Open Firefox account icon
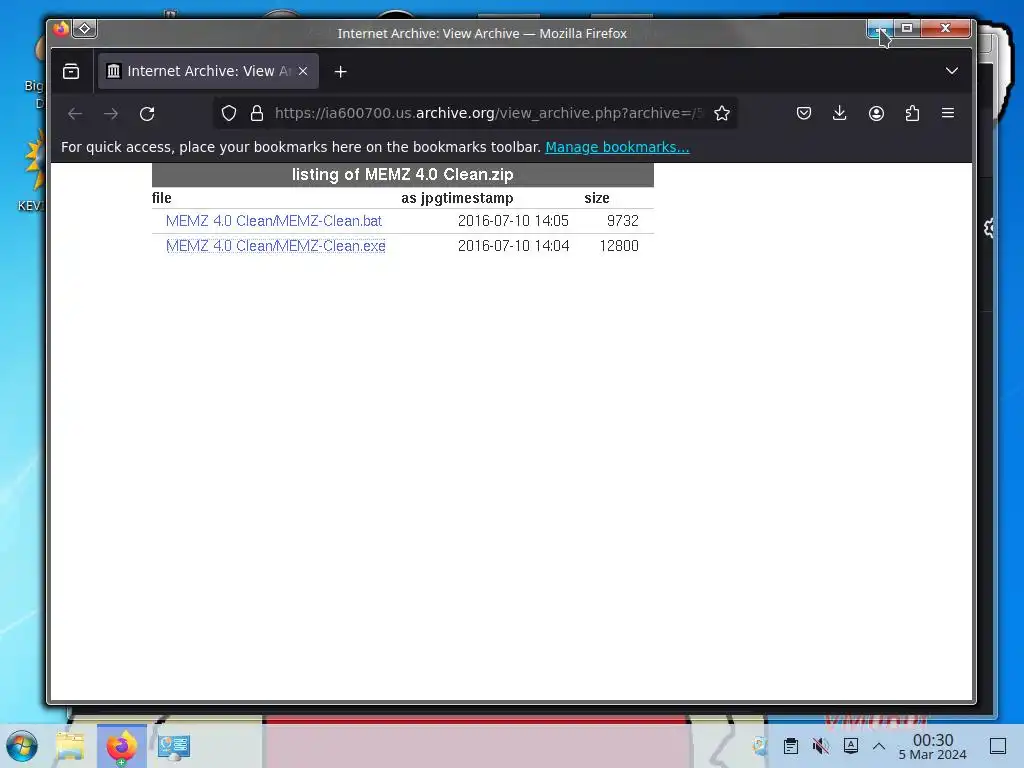 (876, 113)
